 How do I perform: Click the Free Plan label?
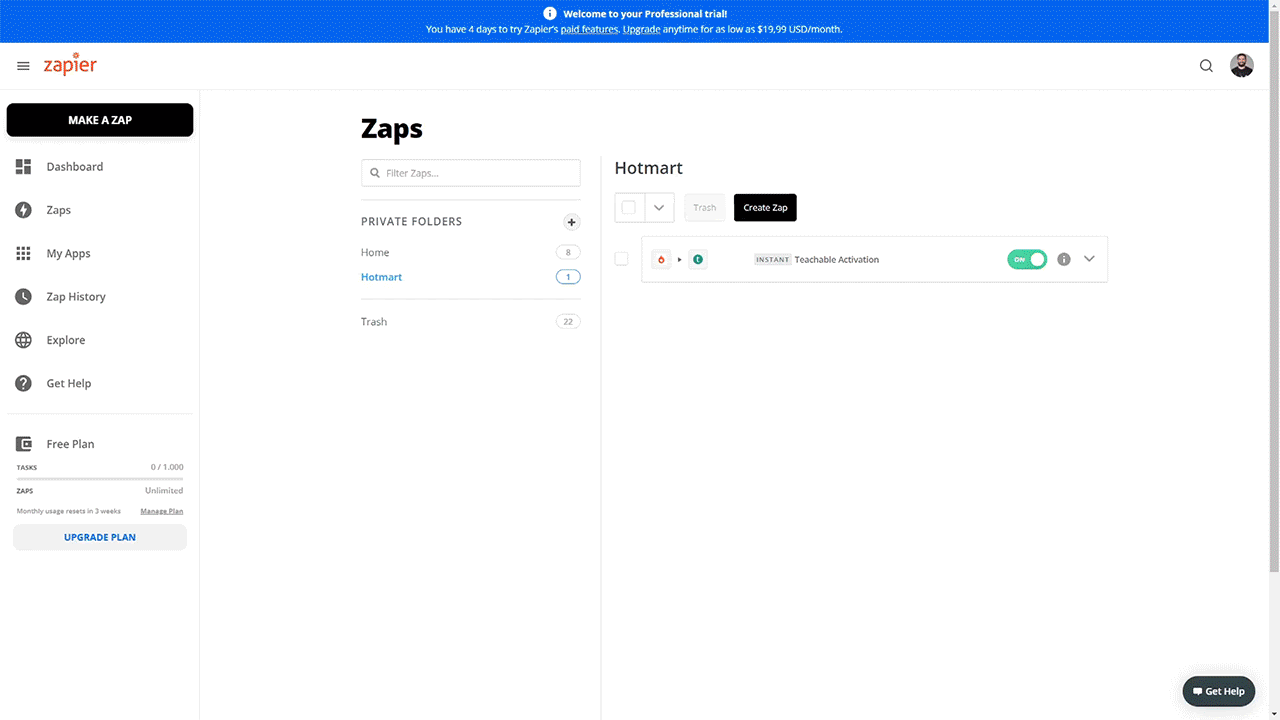coord(70,444)
